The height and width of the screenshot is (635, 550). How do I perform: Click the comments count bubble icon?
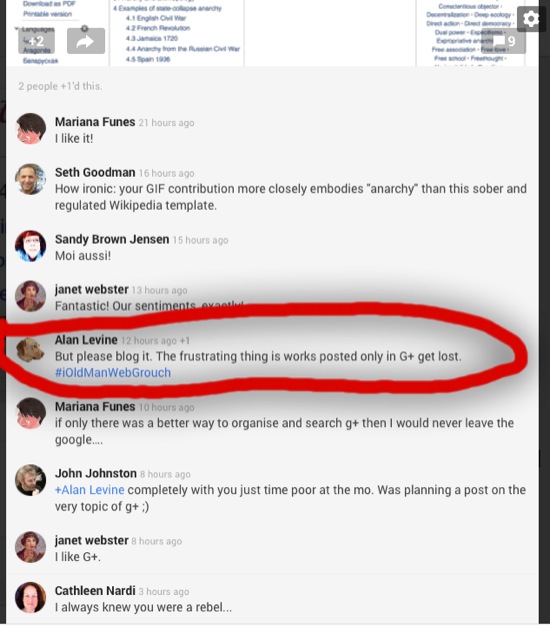coord(503,41)
